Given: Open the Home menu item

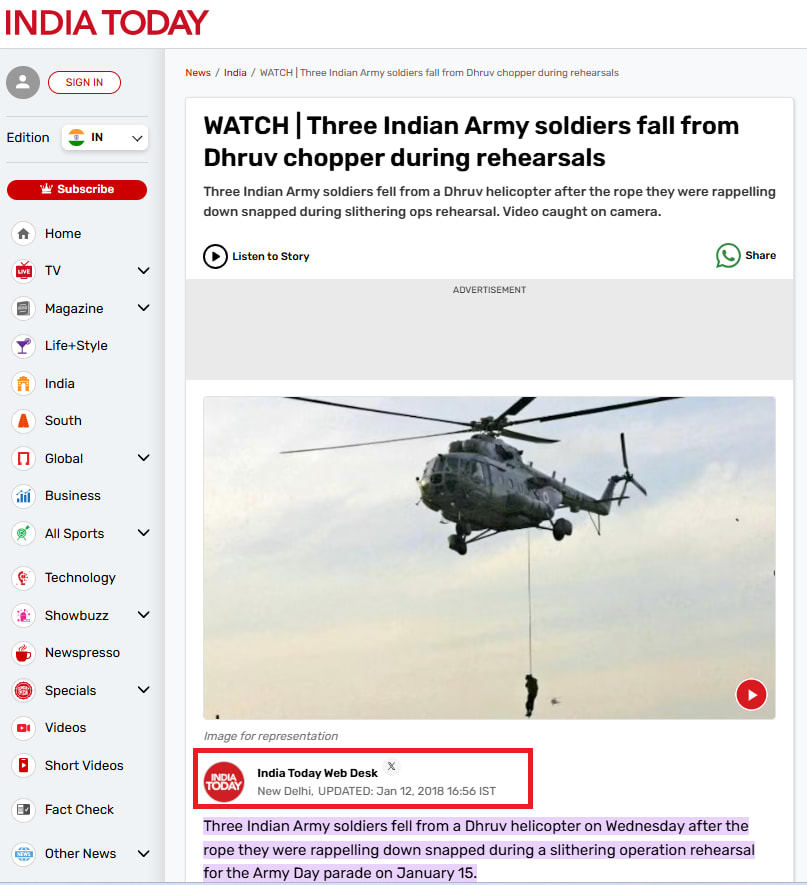Looking at the screenshot, I should click(x=63, y=234).
